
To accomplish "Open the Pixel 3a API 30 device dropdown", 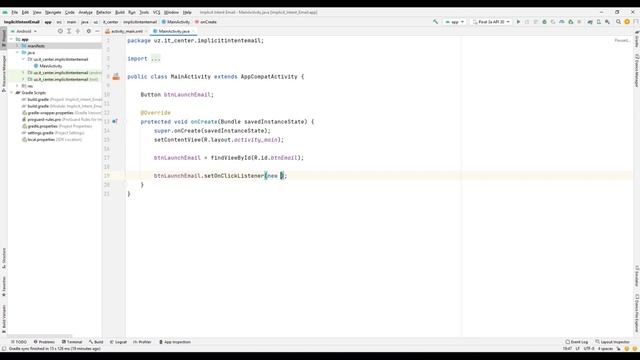I will (491, 22).
